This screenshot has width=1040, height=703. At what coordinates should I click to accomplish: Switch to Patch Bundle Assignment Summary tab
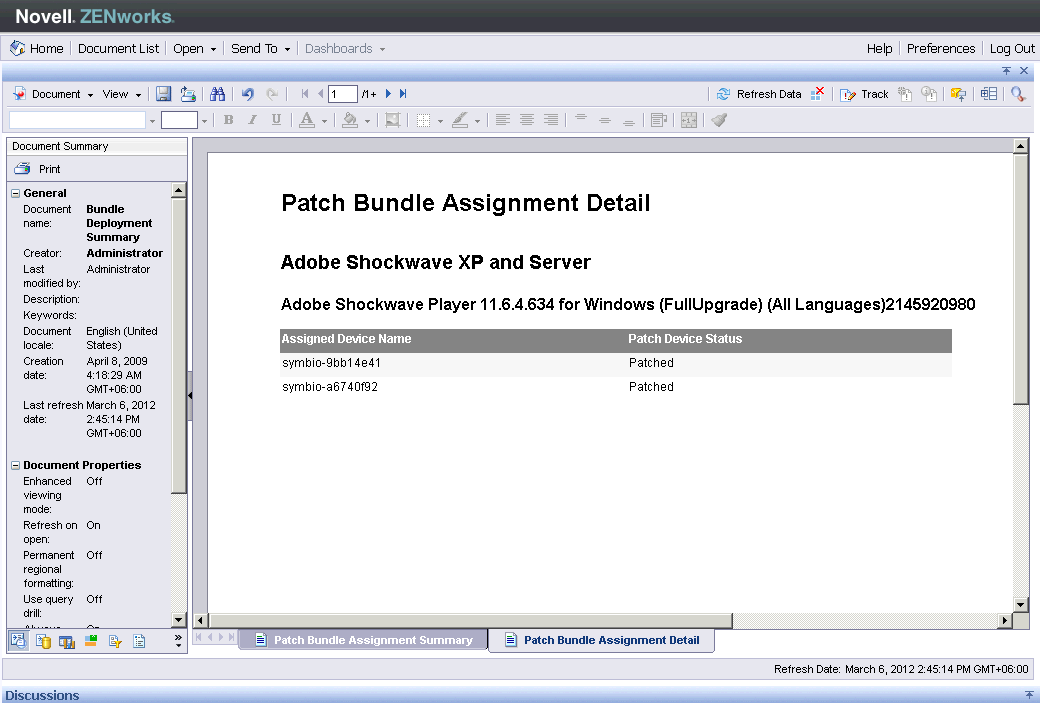[363, 640]
